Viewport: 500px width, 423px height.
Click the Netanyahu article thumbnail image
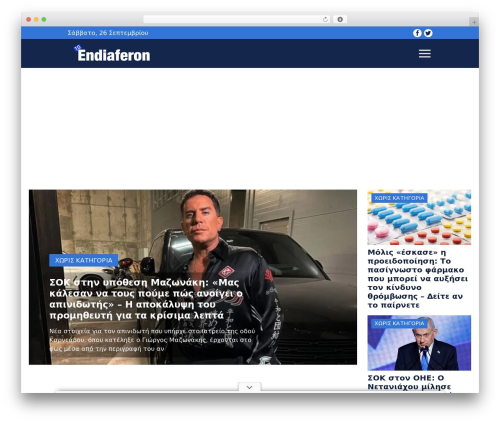[x=419, y=343]
